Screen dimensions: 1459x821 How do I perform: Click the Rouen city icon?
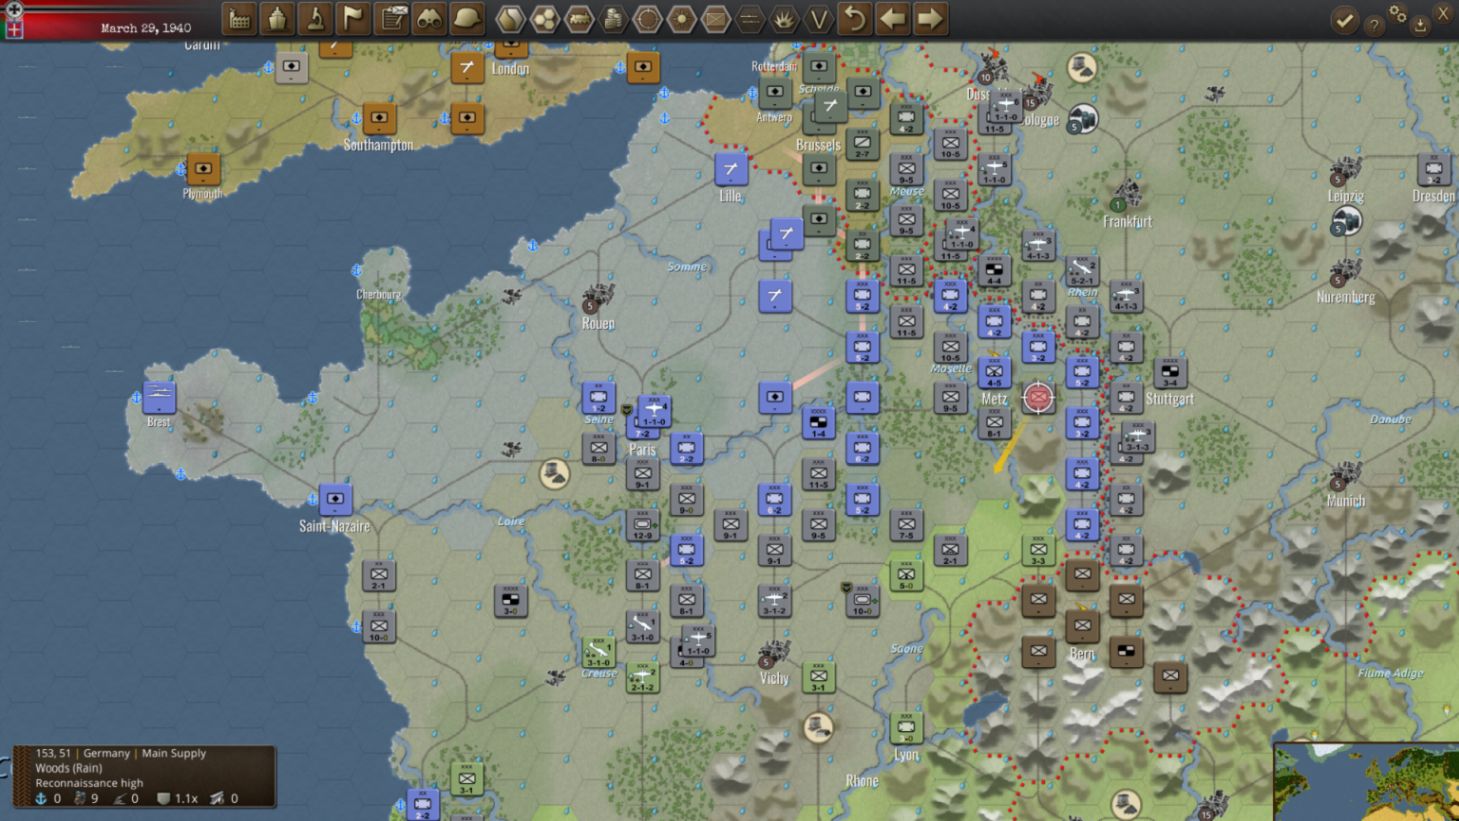598,299
